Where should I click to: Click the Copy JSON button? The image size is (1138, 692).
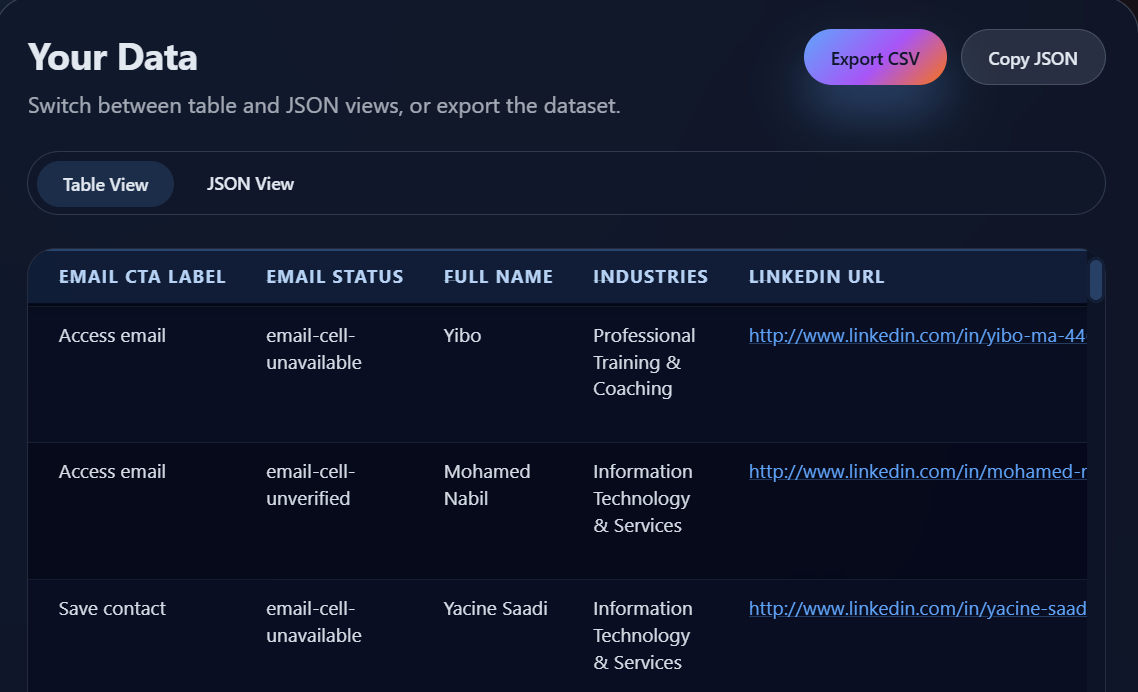pyautogui.click(x=1032, y=57)
